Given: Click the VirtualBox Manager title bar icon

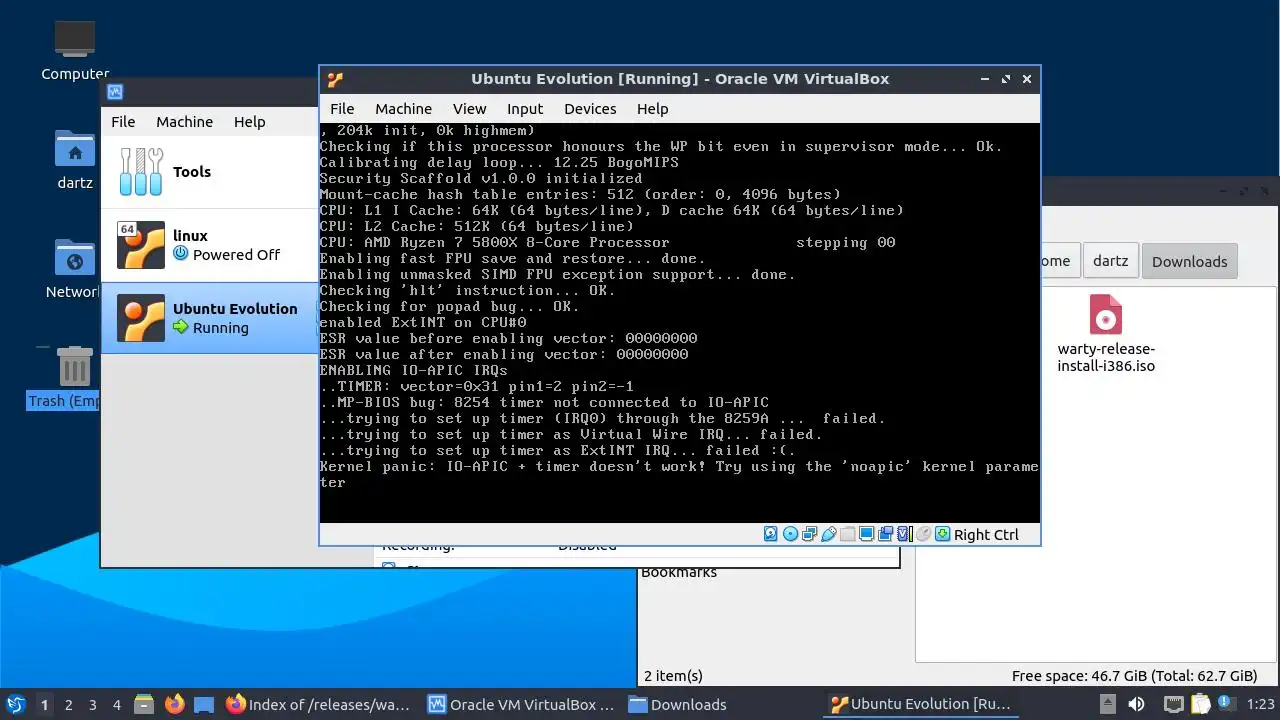Looking at the screenshot, I should tap(115, 92).
